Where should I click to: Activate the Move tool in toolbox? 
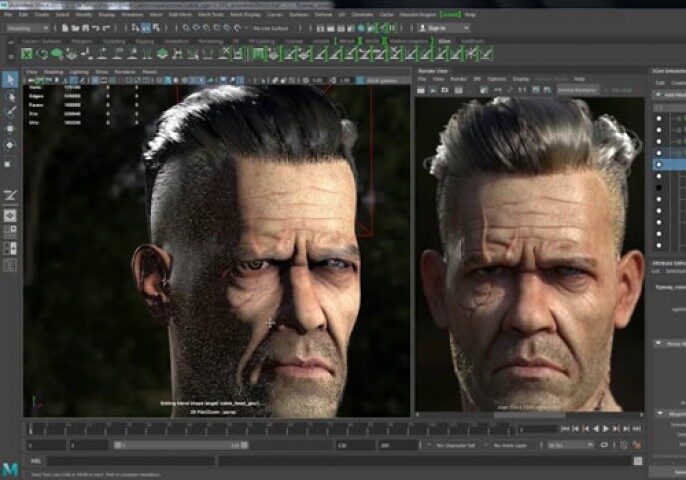tap(10, 129)
